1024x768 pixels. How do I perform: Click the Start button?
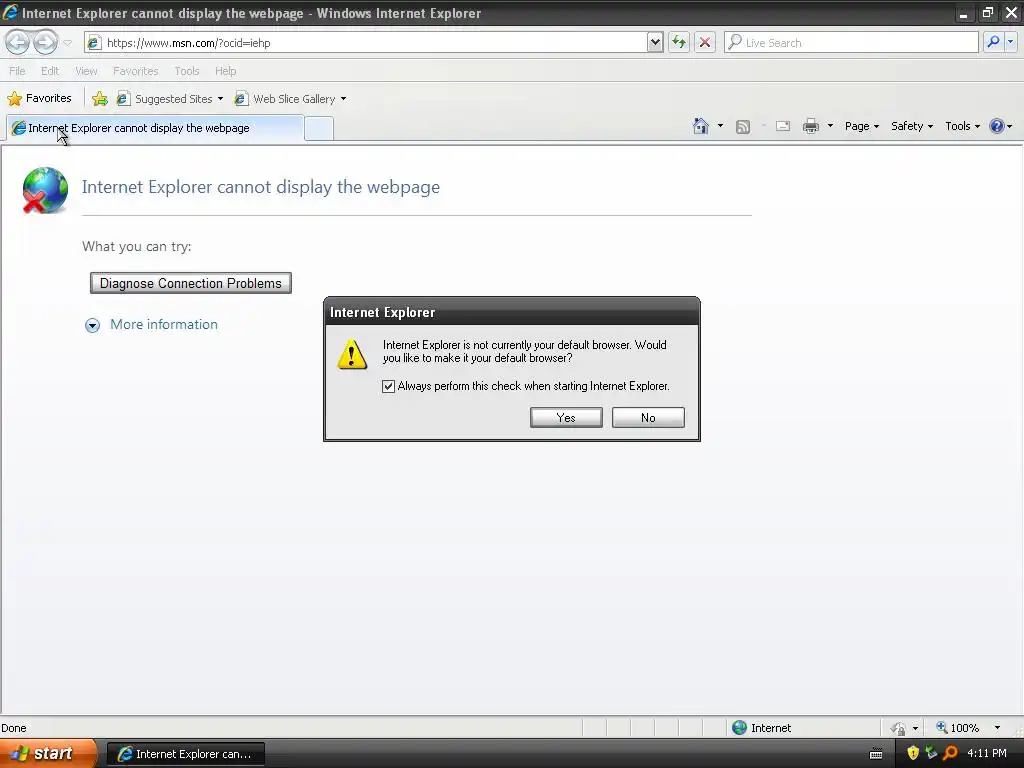47,754
